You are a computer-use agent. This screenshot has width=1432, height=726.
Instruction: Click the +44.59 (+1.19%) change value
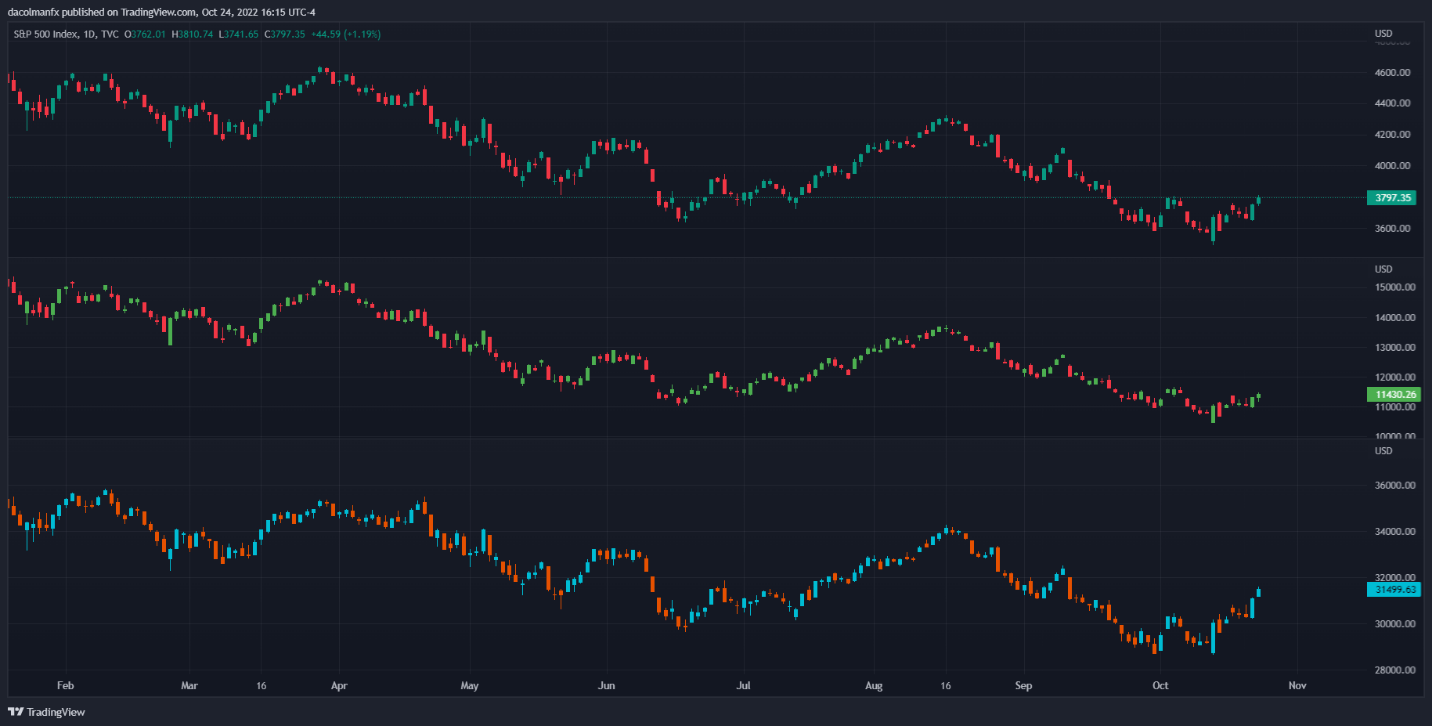(344, 34)
